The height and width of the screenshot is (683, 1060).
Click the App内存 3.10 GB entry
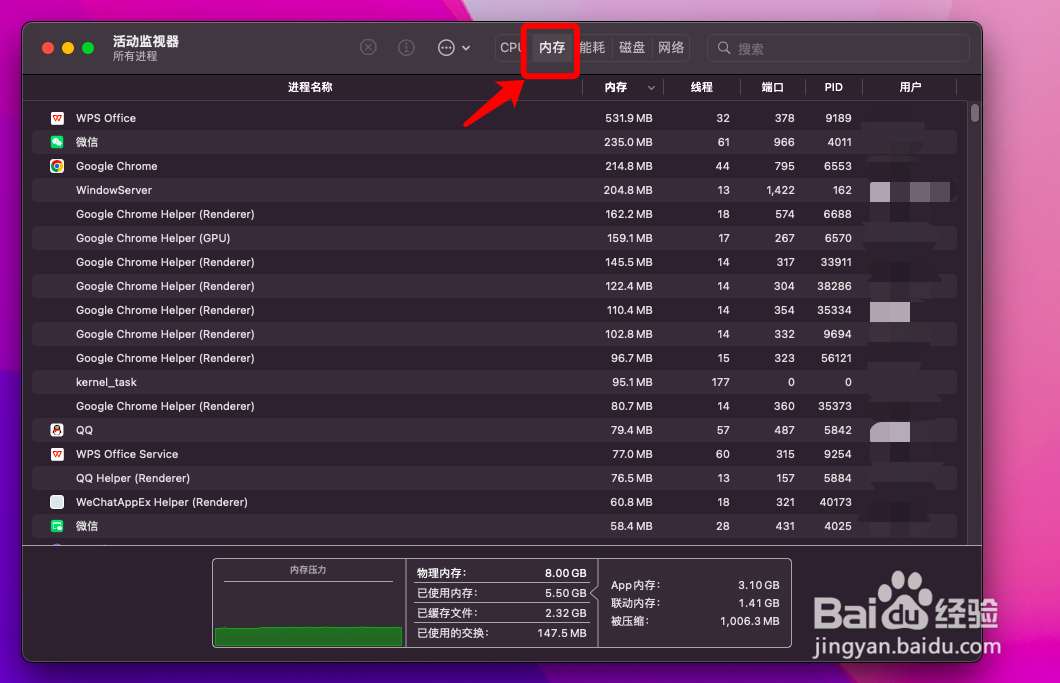pos(695,585)
